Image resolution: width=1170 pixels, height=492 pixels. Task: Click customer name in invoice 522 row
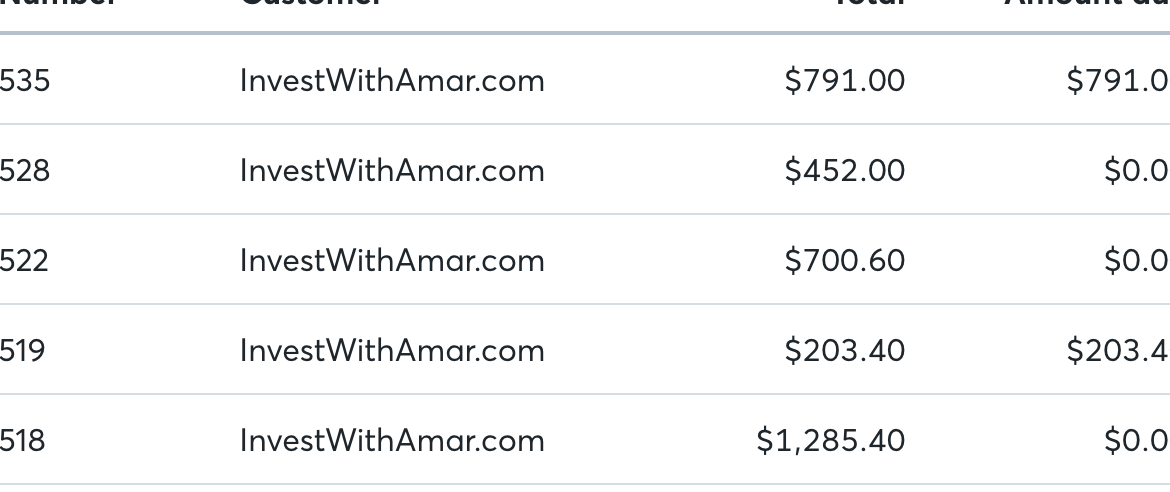(x=392, y=261)
